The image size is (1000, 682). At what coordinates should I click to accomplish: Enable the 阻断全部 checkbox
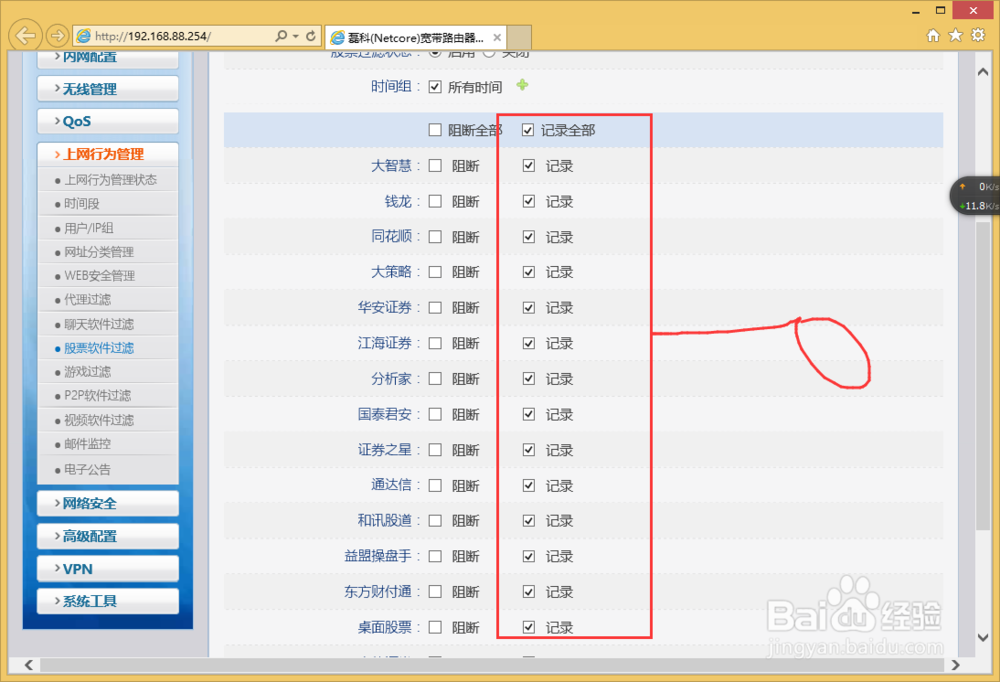point(435,129)
